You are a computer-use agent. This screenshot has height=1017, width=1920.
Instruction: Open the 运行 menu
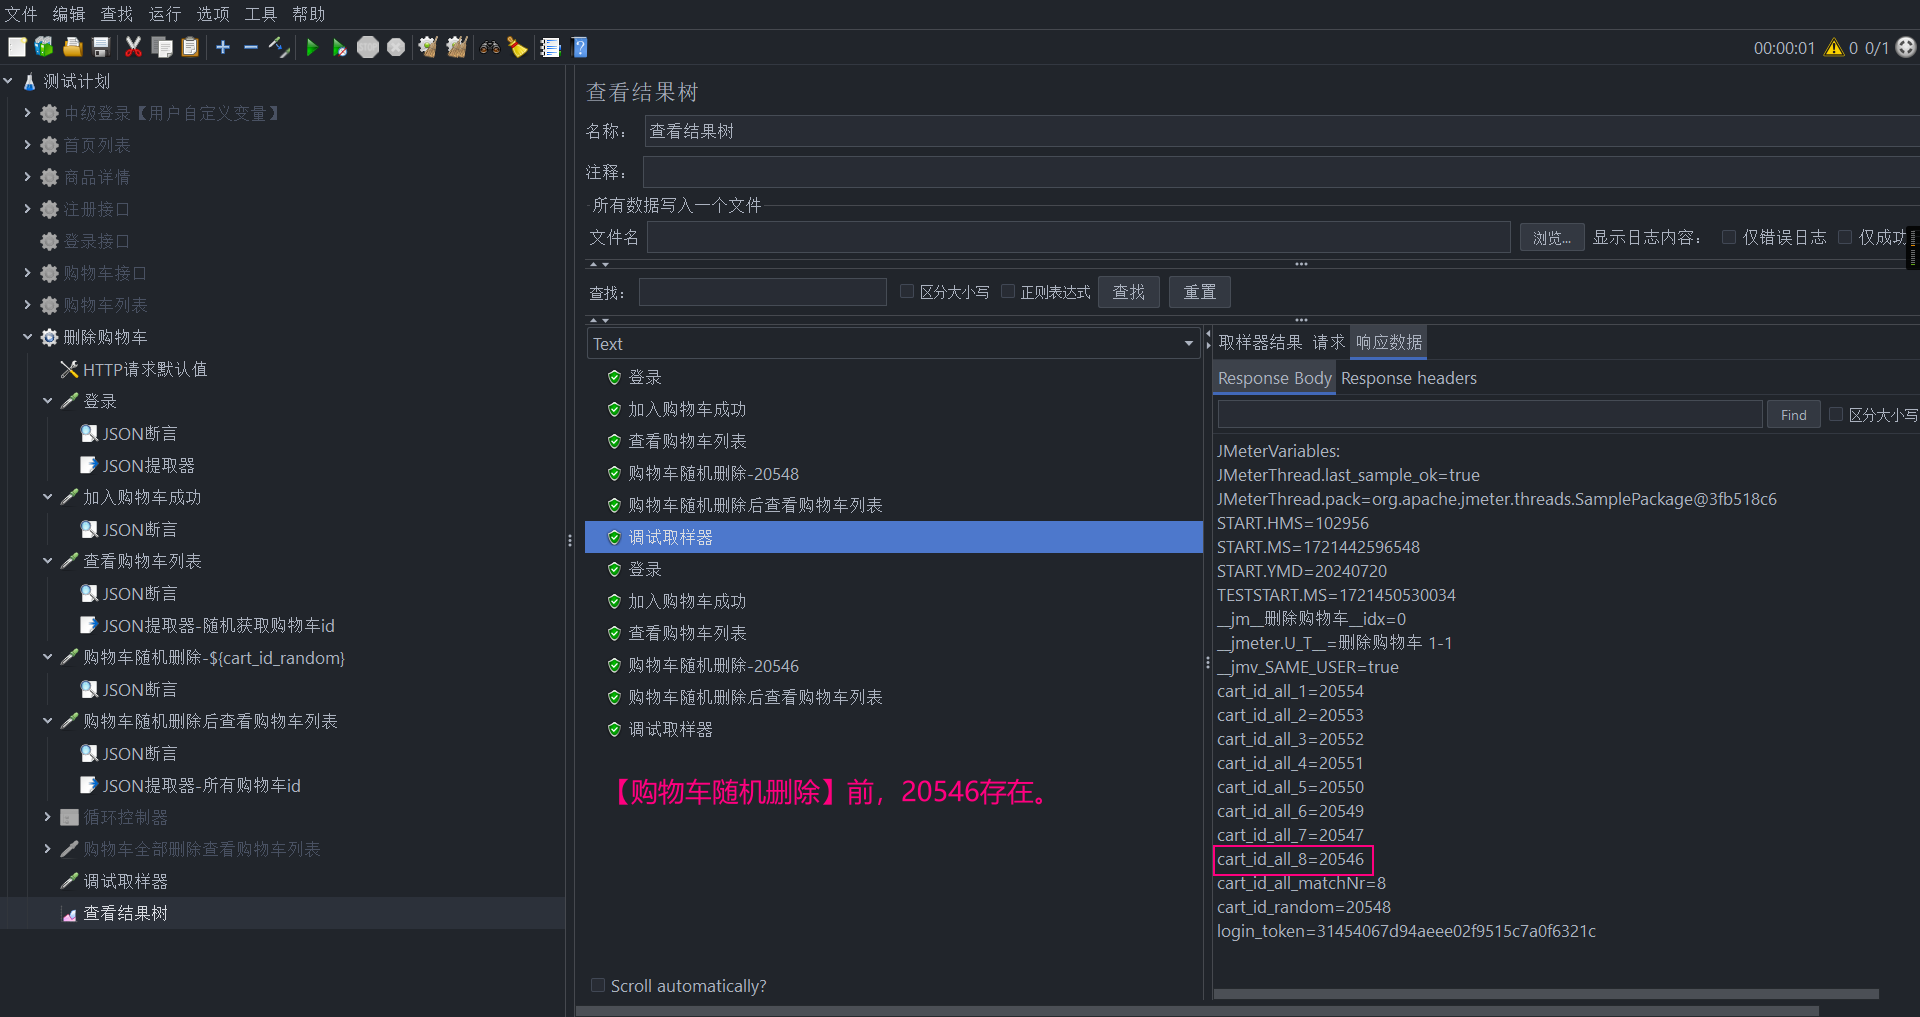[x=165, y=14]
